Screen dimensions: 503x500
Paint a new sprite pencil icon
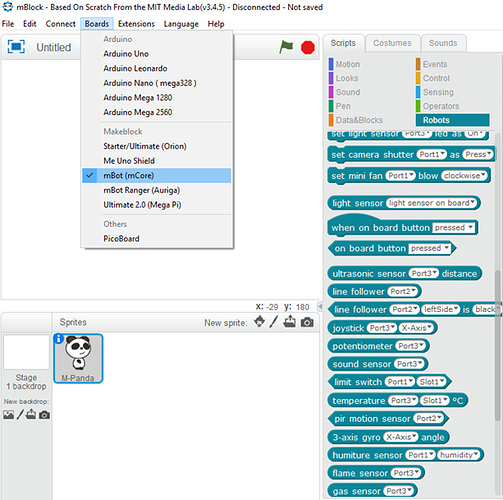[x=274, y=322]
